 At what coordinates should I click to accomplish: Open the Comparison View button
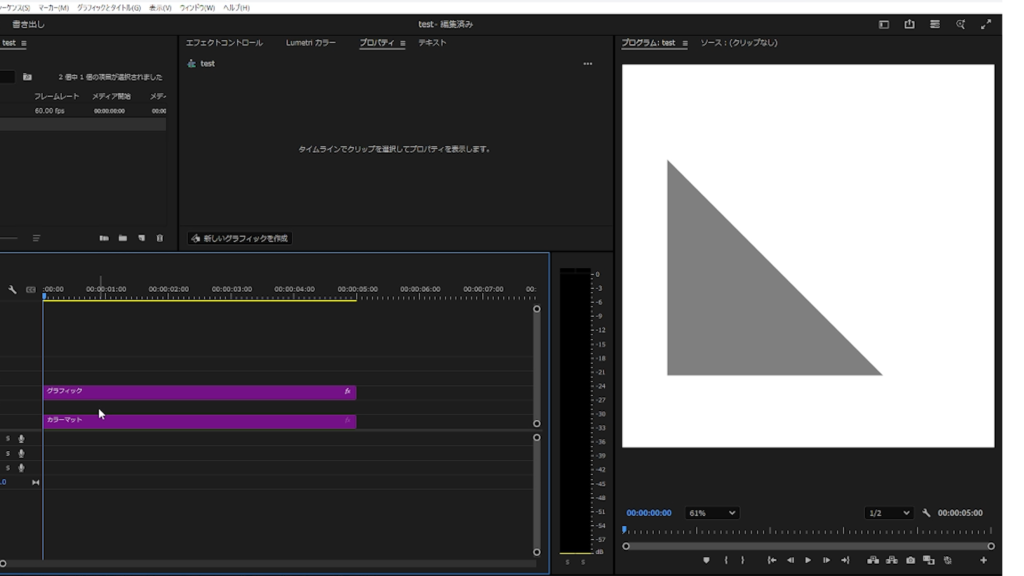point(929,560)
